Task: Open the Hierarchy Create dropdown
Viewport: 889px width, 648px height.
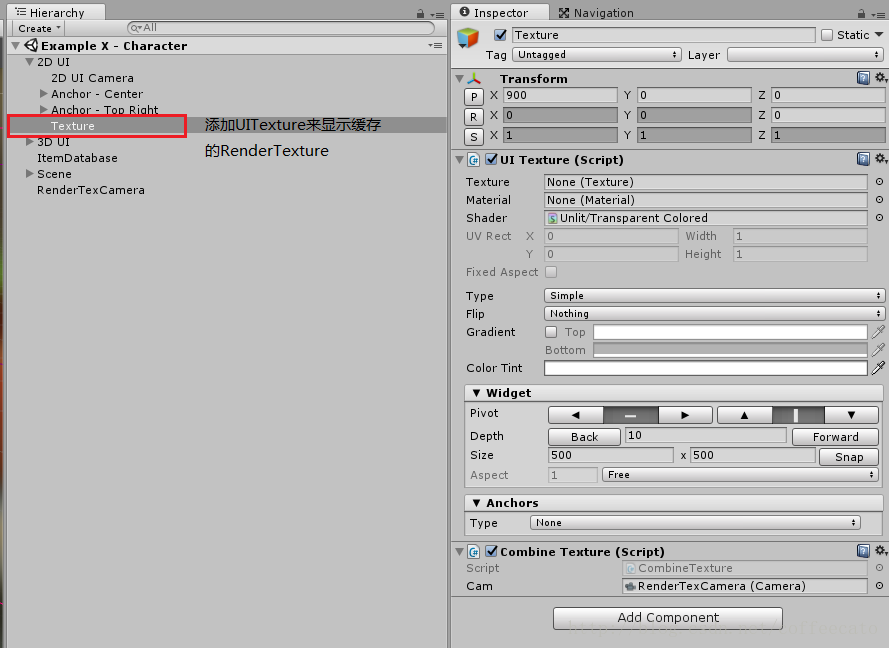Action: (39, 28)
